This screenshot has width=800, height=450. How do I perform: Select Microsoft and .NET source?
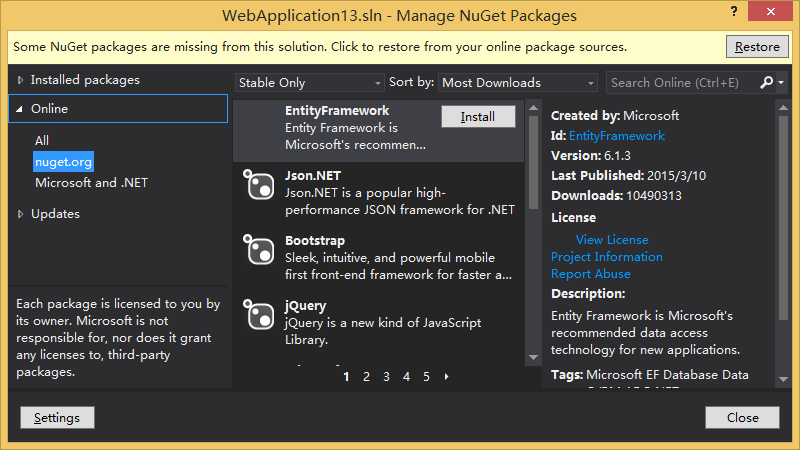pos(91,183)
